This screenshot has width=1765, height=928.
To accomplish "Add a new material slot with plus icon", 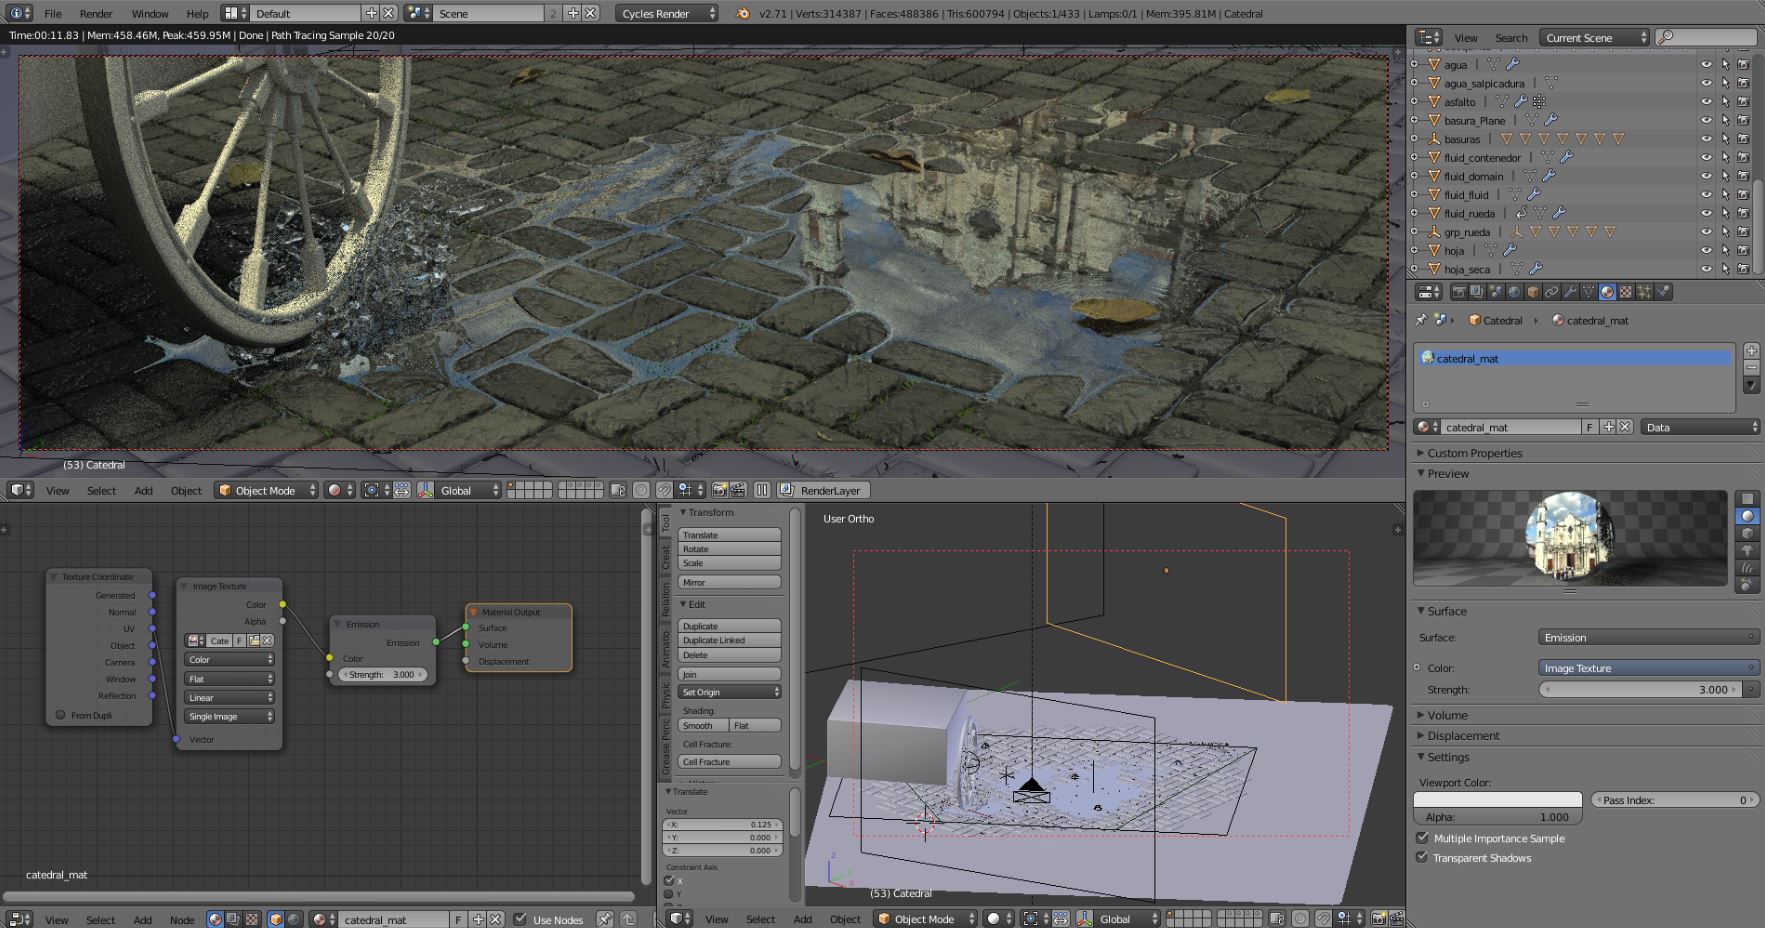I will tap(1751, 351).
